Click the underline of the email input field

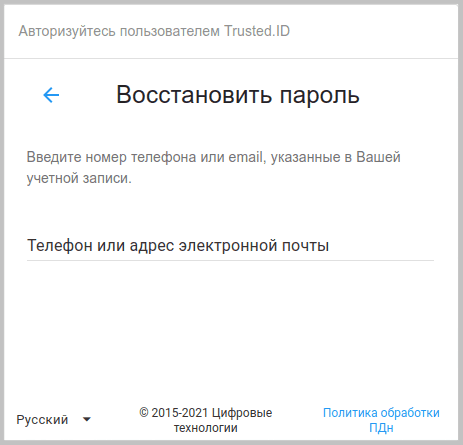click(230, 260)
